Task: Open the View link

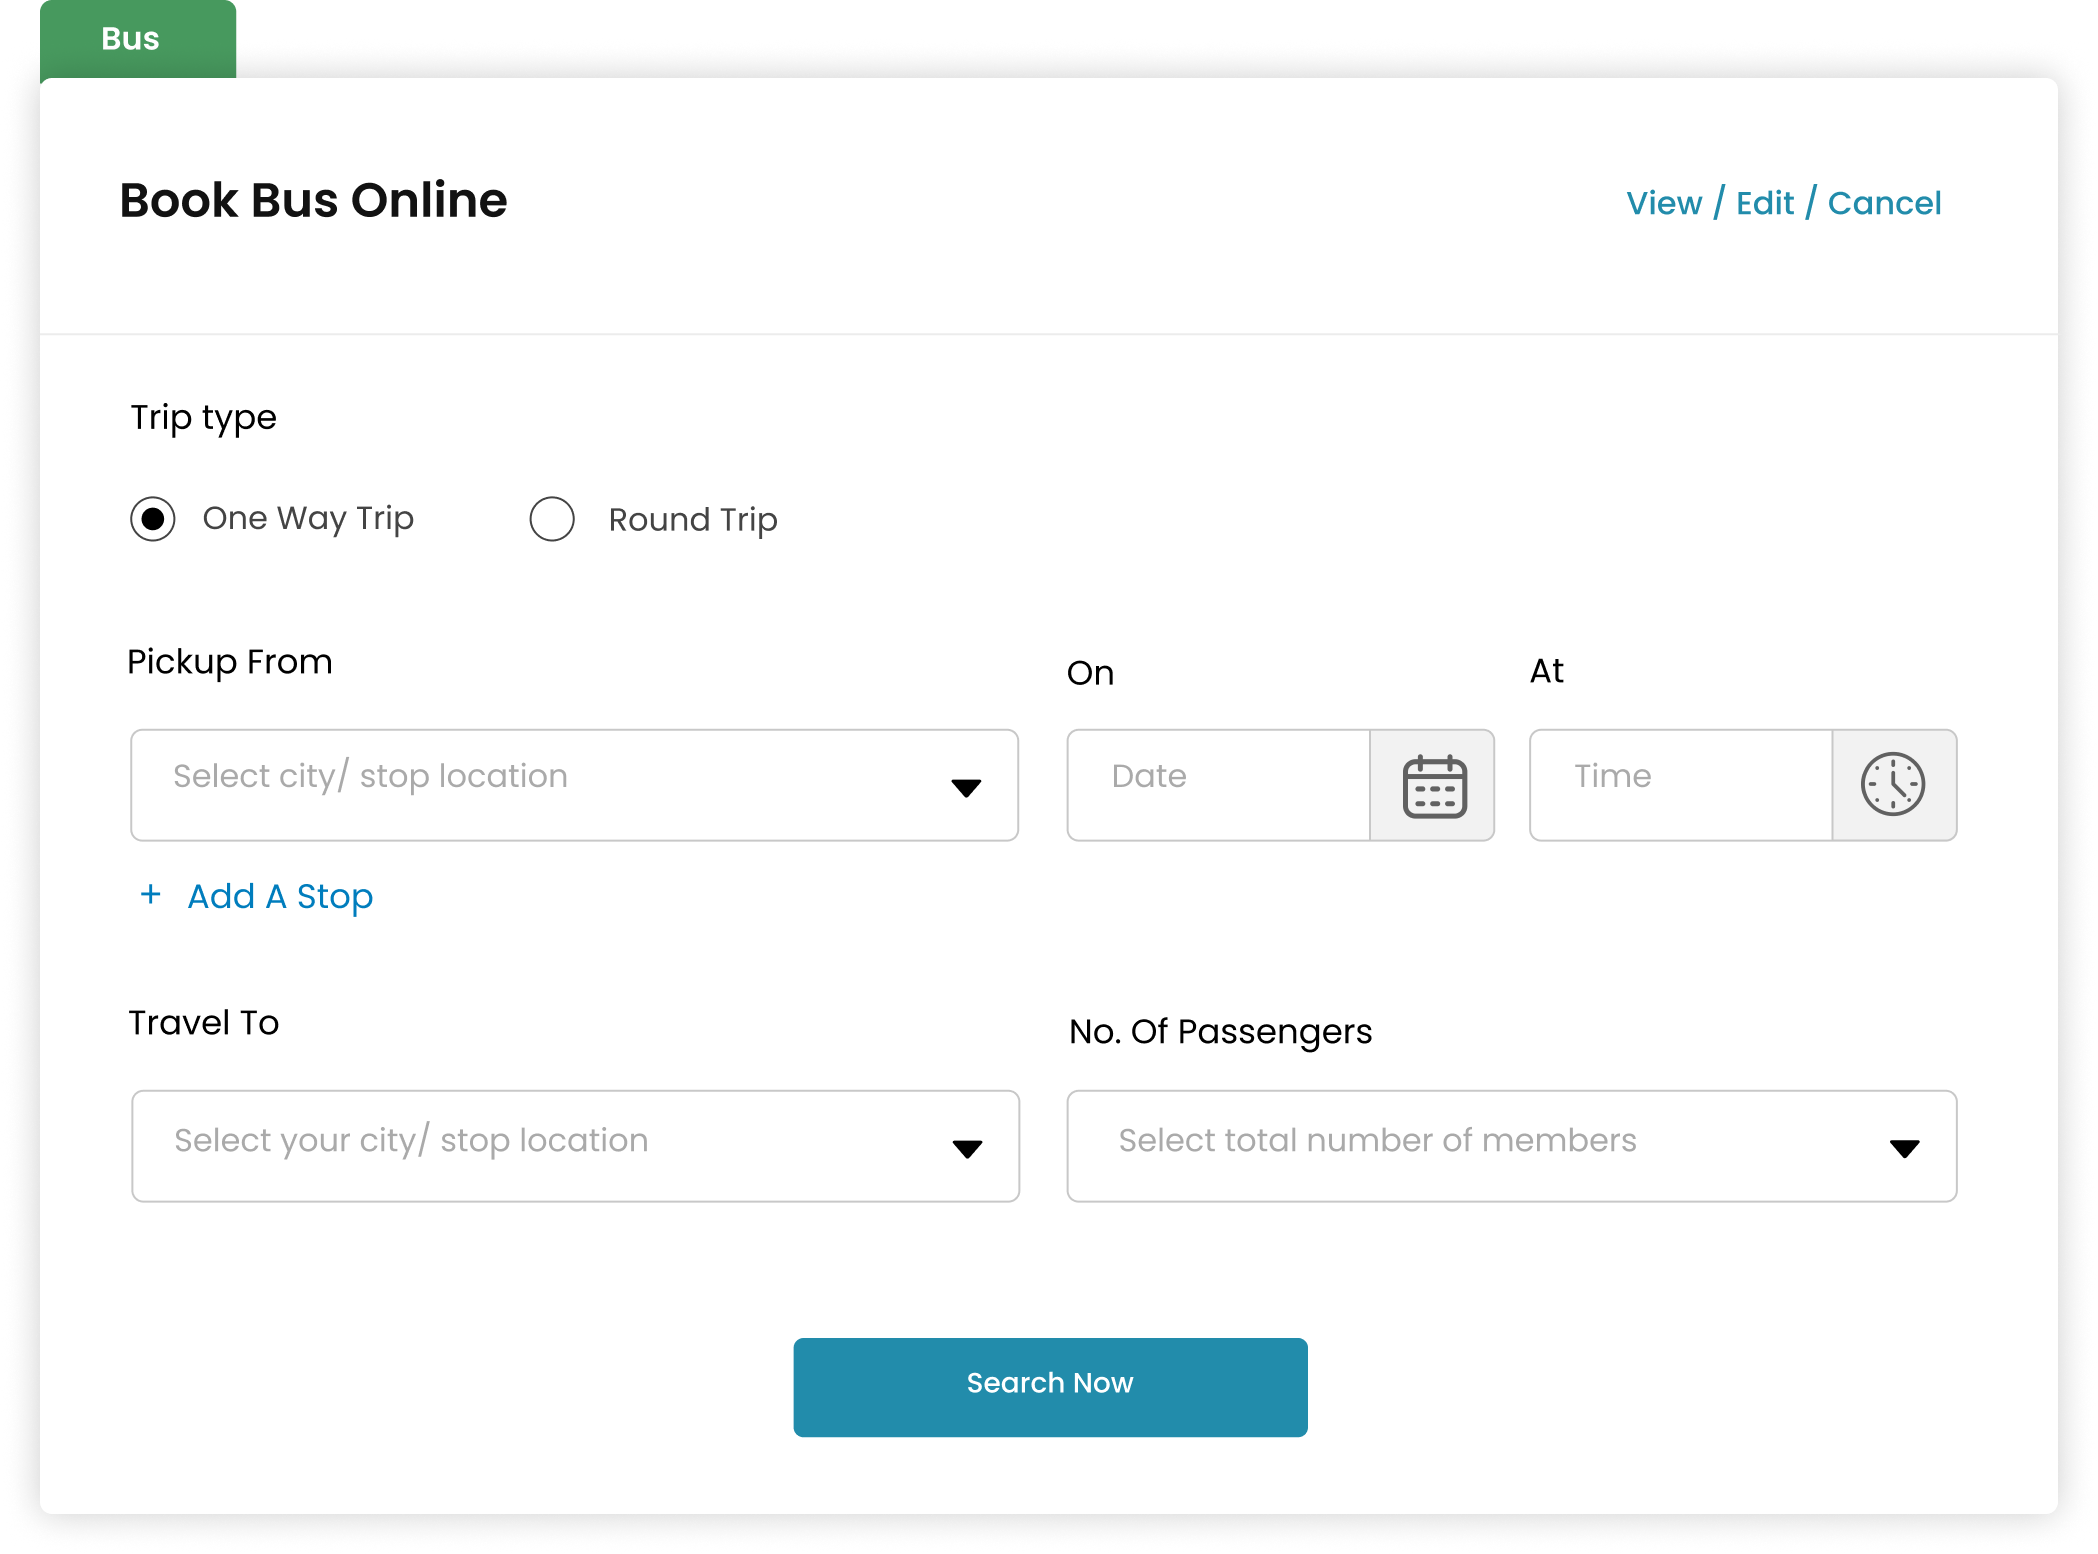Action: tap(1663, 203)
